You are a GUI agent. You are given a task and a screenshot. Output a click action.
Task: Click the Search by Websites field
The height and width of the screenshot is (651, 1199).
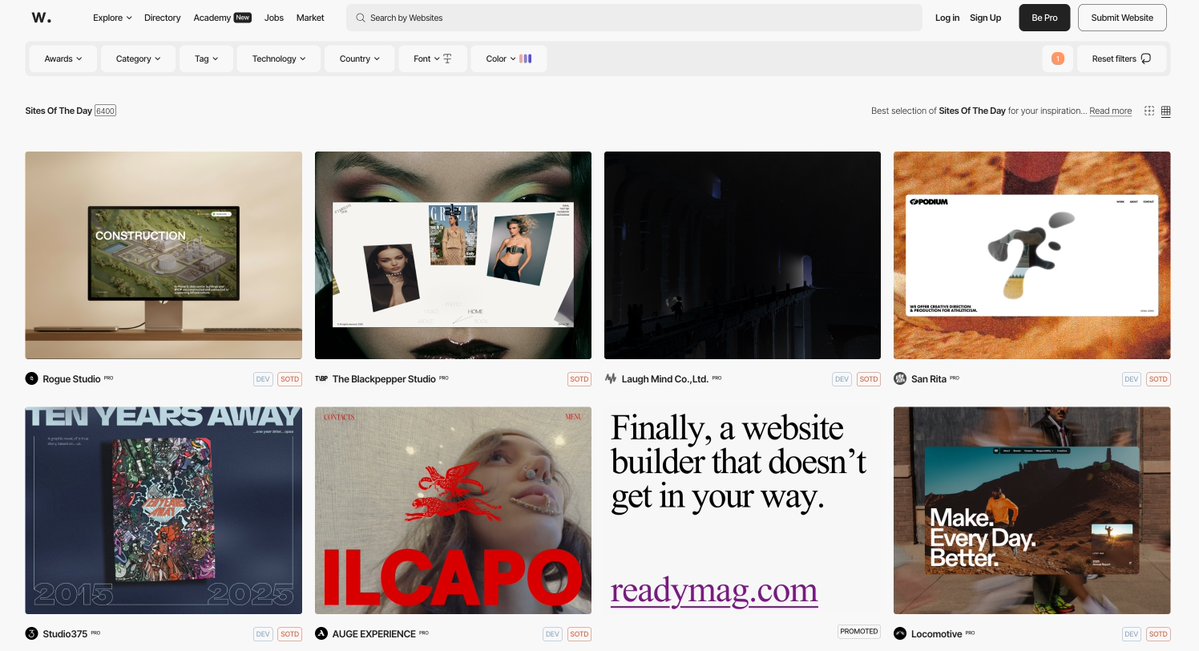(634, 18)
